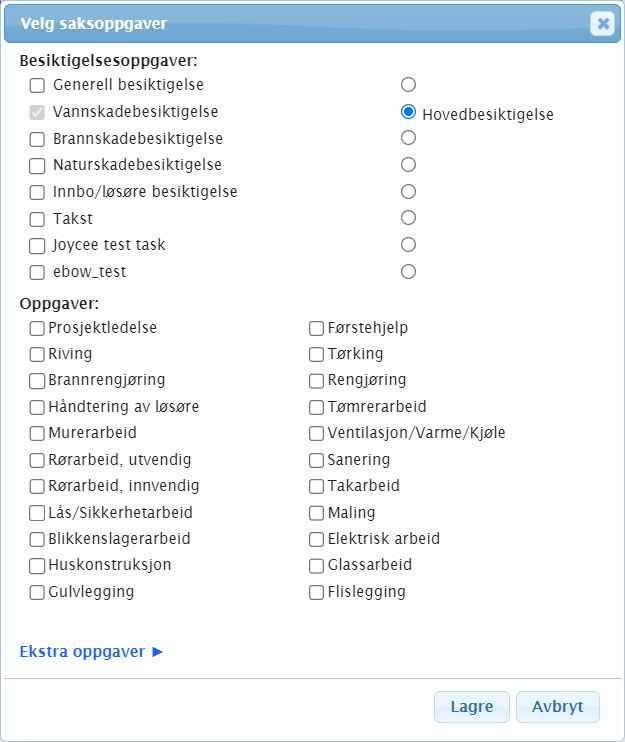This screenshot has width=625, height=742.
Task: Tick Ventilasjon/Varme/Kjøle checkbox
Action: coord(316,434)
